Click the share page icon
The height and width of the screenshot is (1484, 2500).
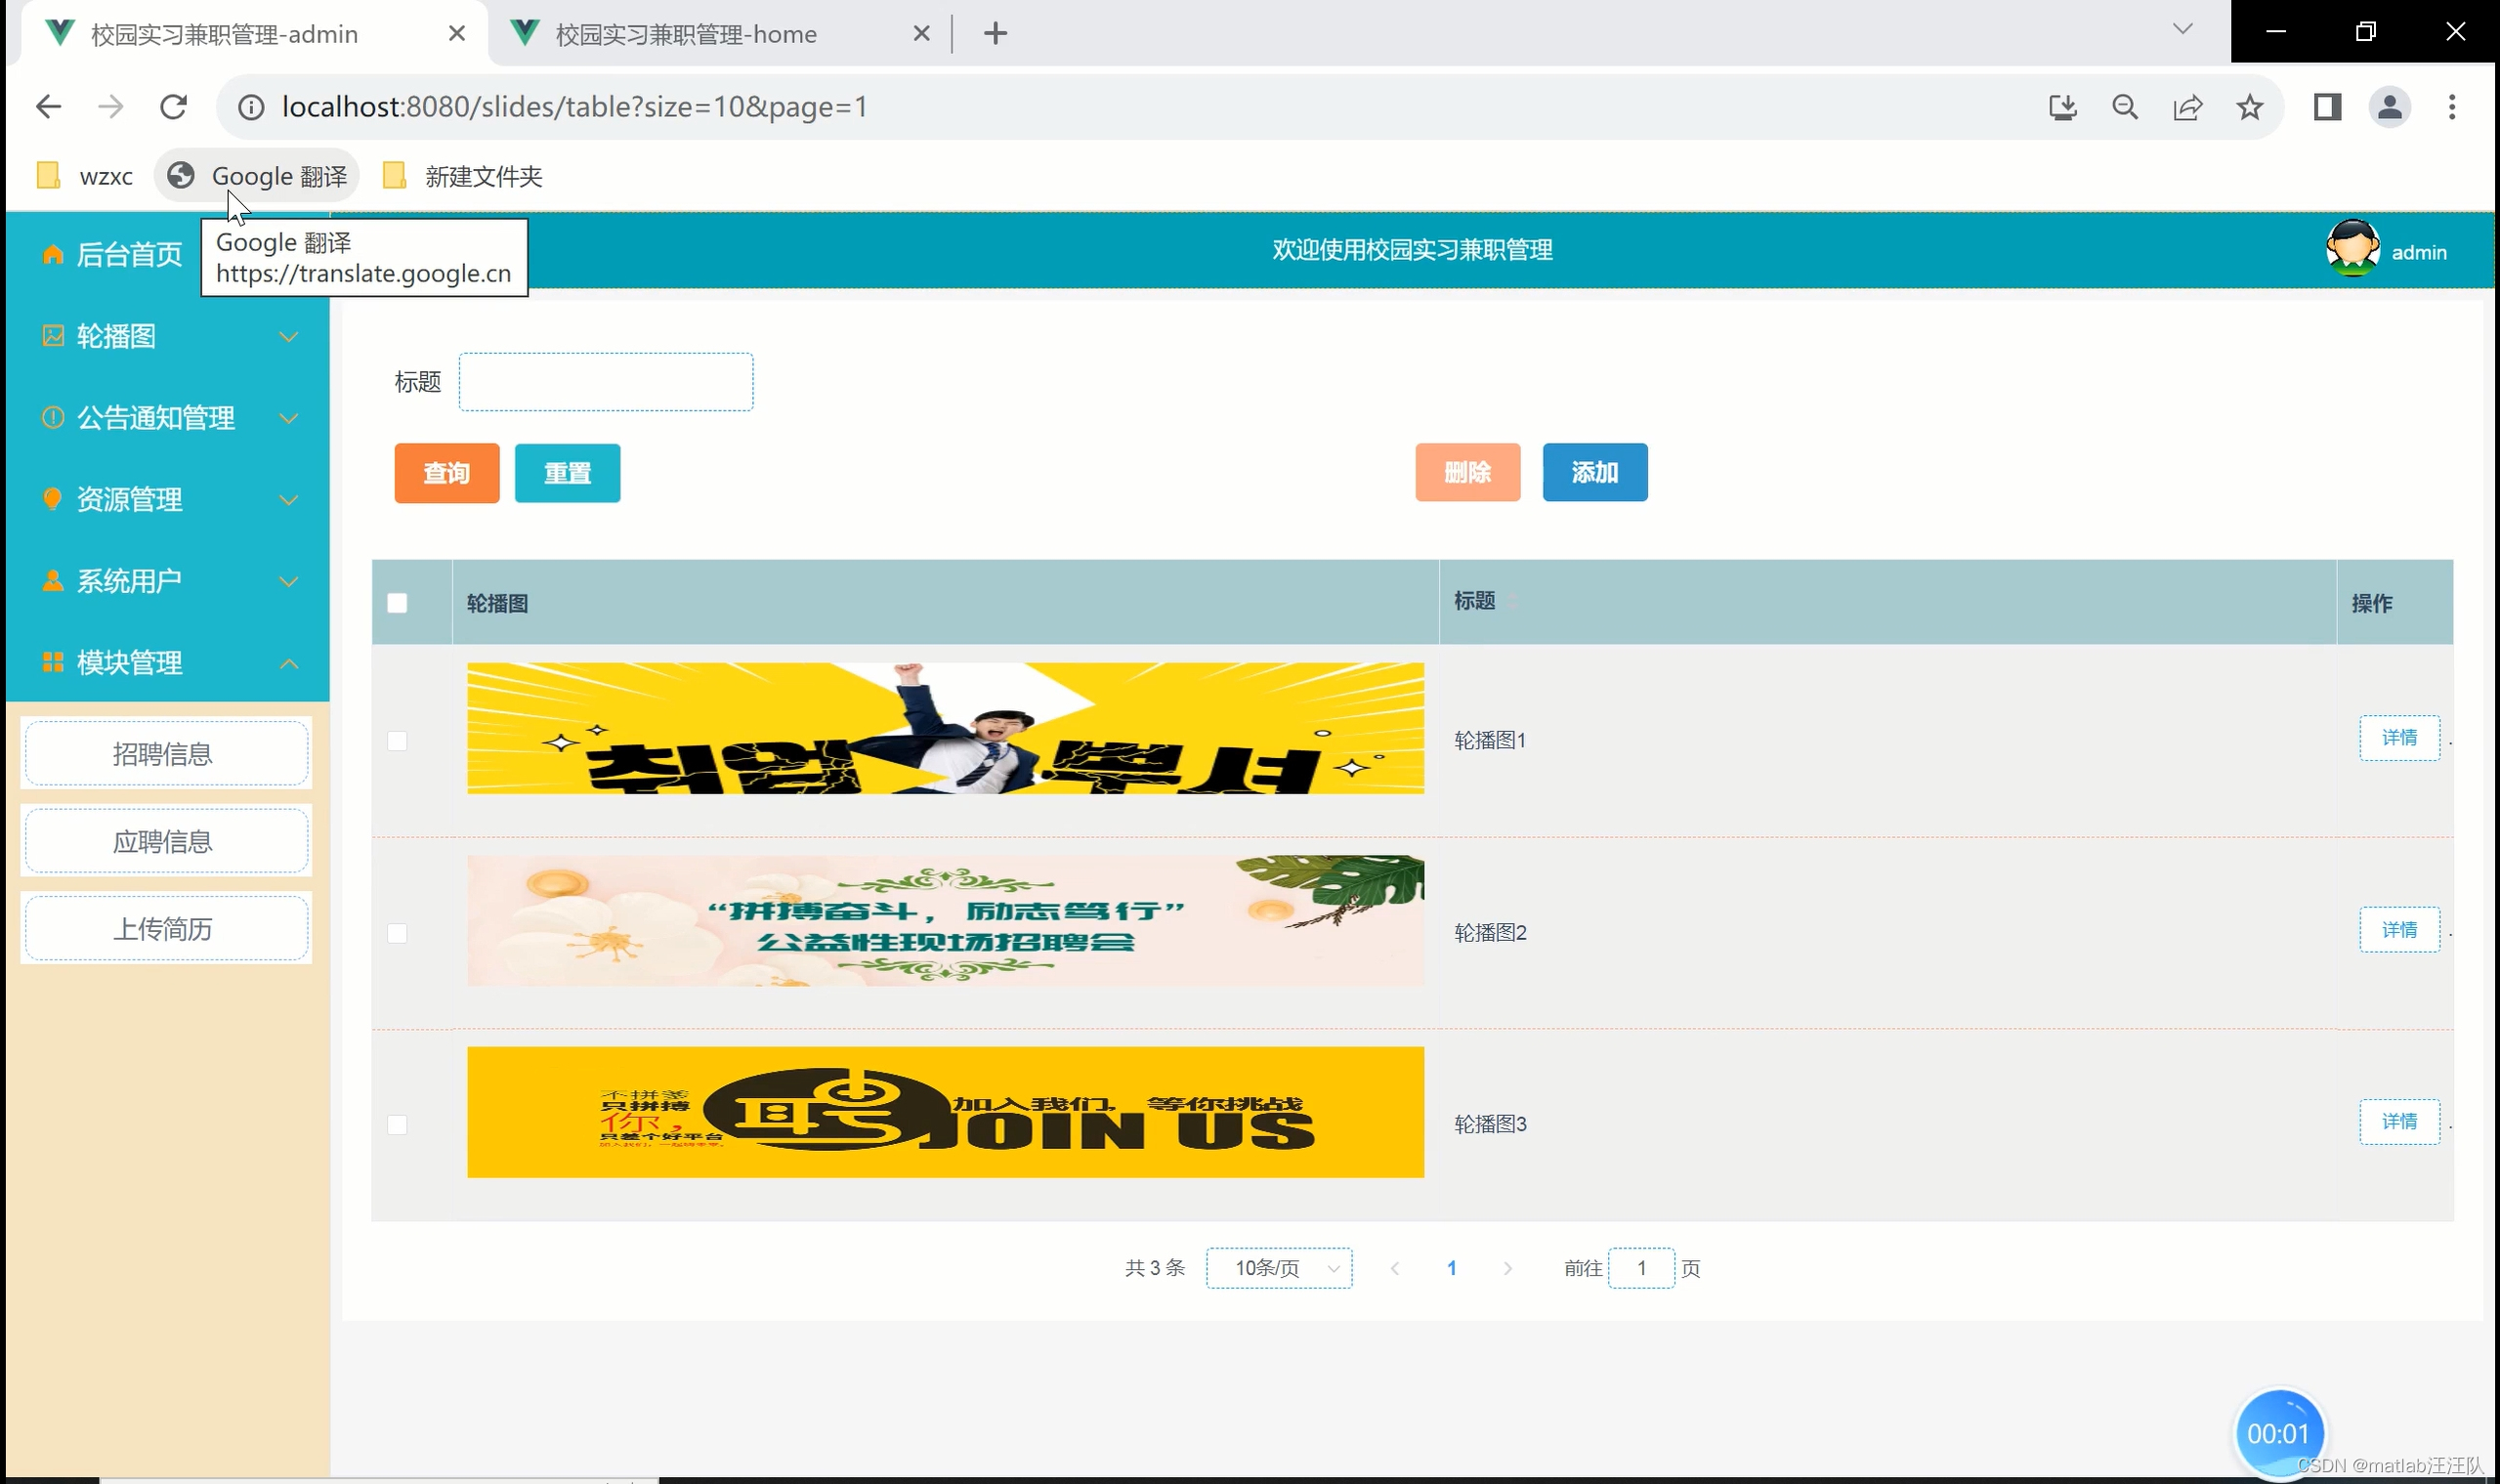[2187, 107]
